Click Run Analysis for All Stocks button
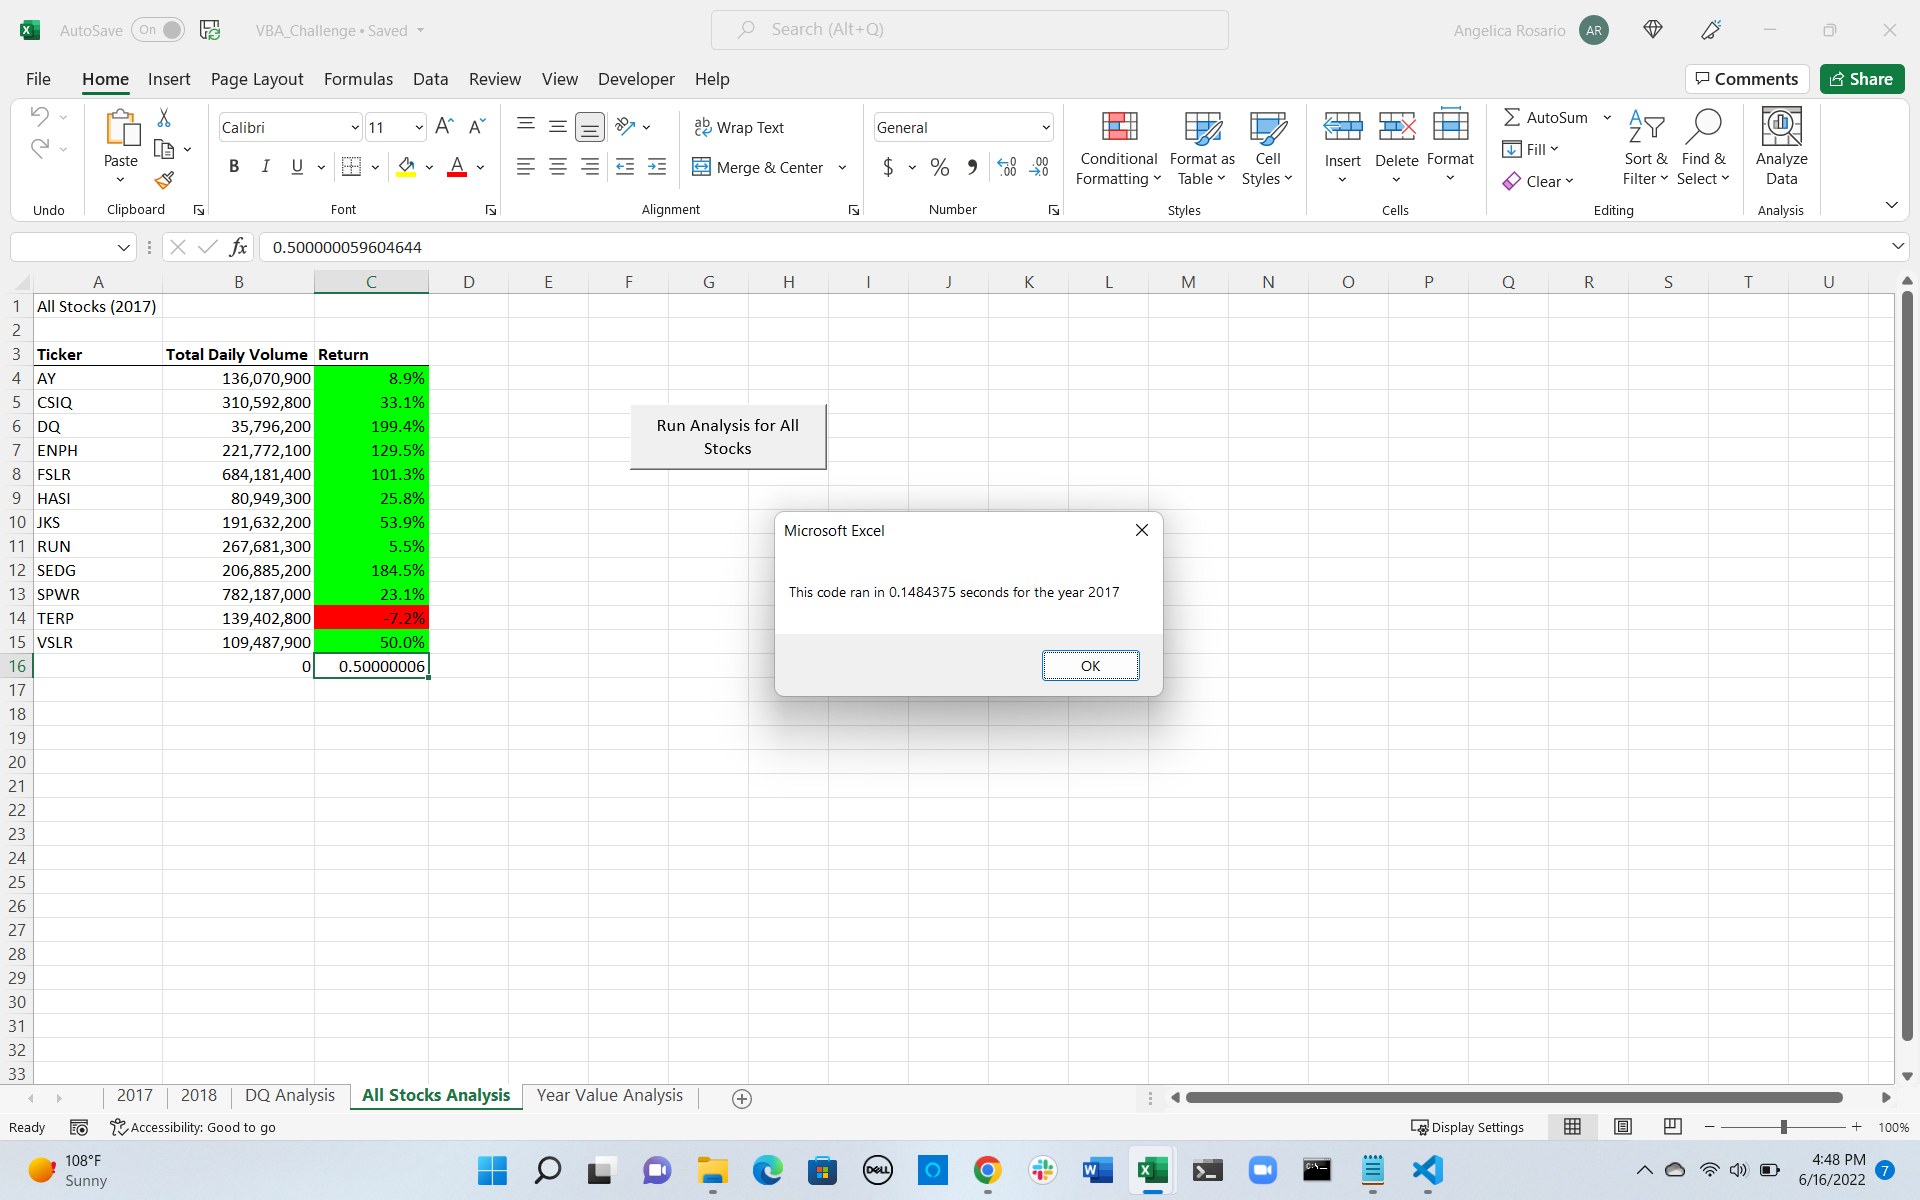 [x=727, y=437]
